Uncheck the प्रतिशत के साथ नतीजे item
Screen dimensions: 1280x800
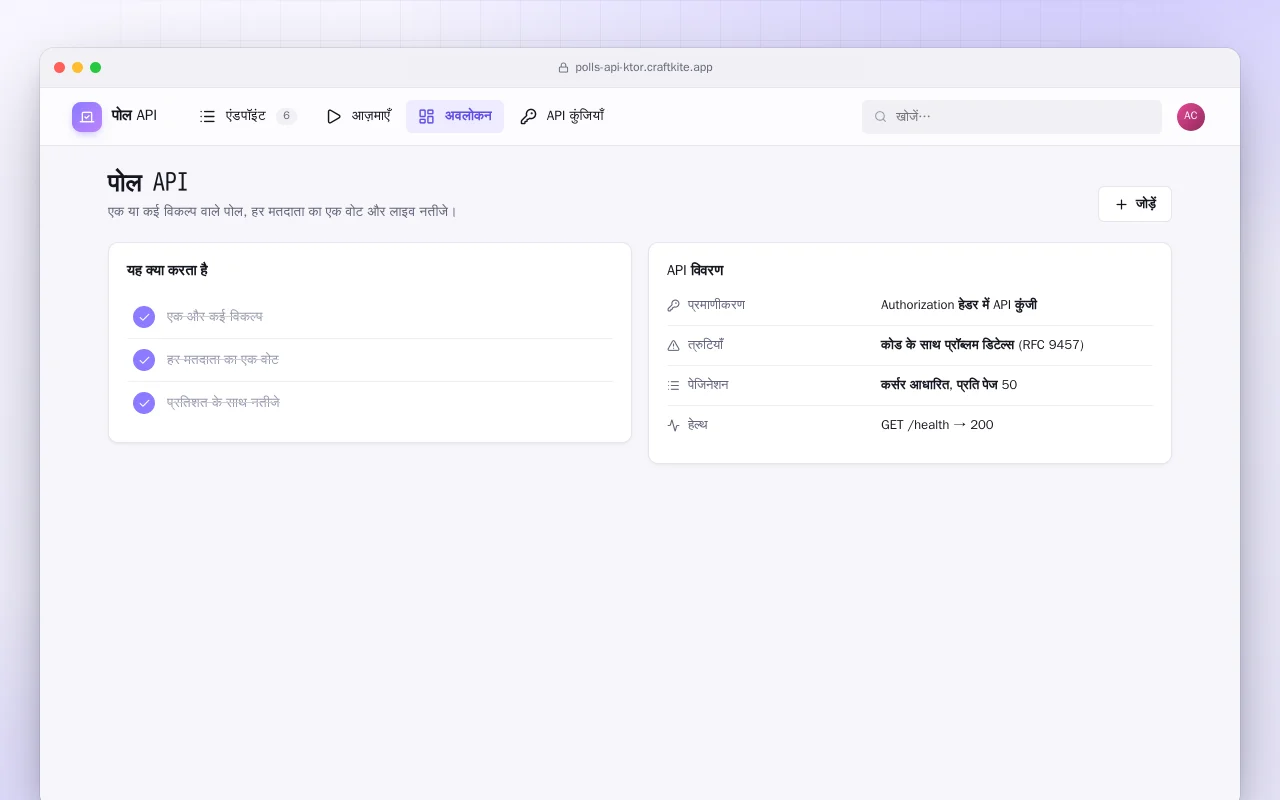(144, 403)
